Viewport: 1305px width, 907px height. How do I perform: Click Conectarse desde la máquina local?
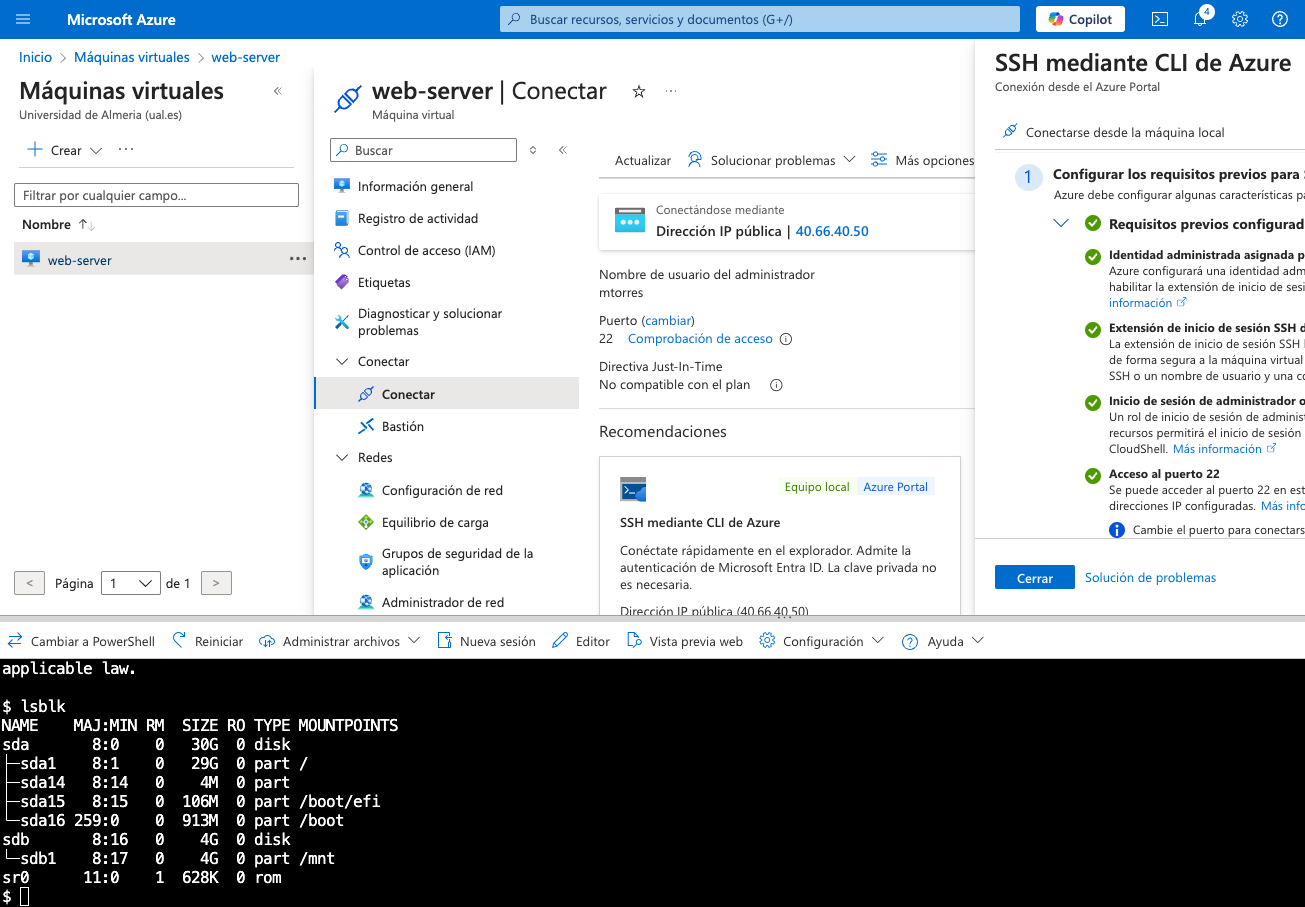tap(1113, 132)
